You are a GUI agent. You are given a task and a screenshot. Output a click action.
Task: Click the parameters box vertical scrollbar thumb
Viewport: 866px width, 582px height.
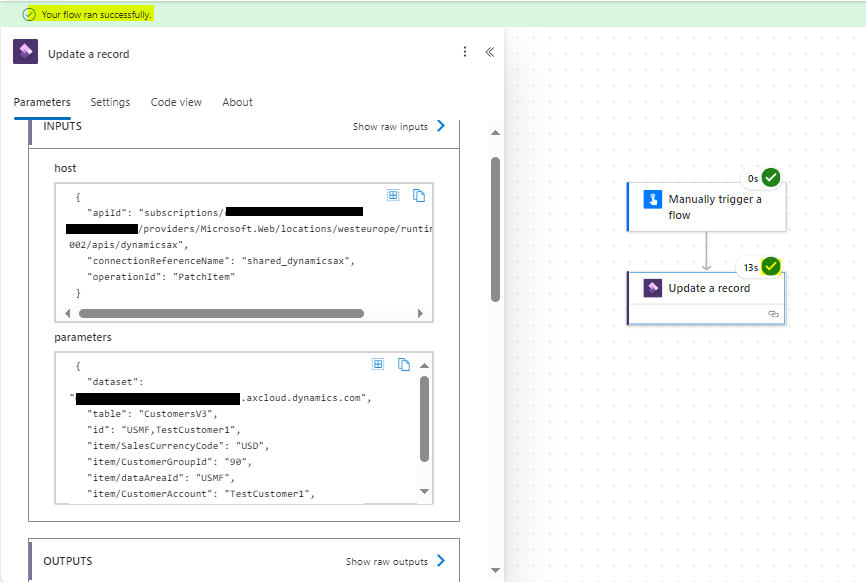(x=424, y=419)
